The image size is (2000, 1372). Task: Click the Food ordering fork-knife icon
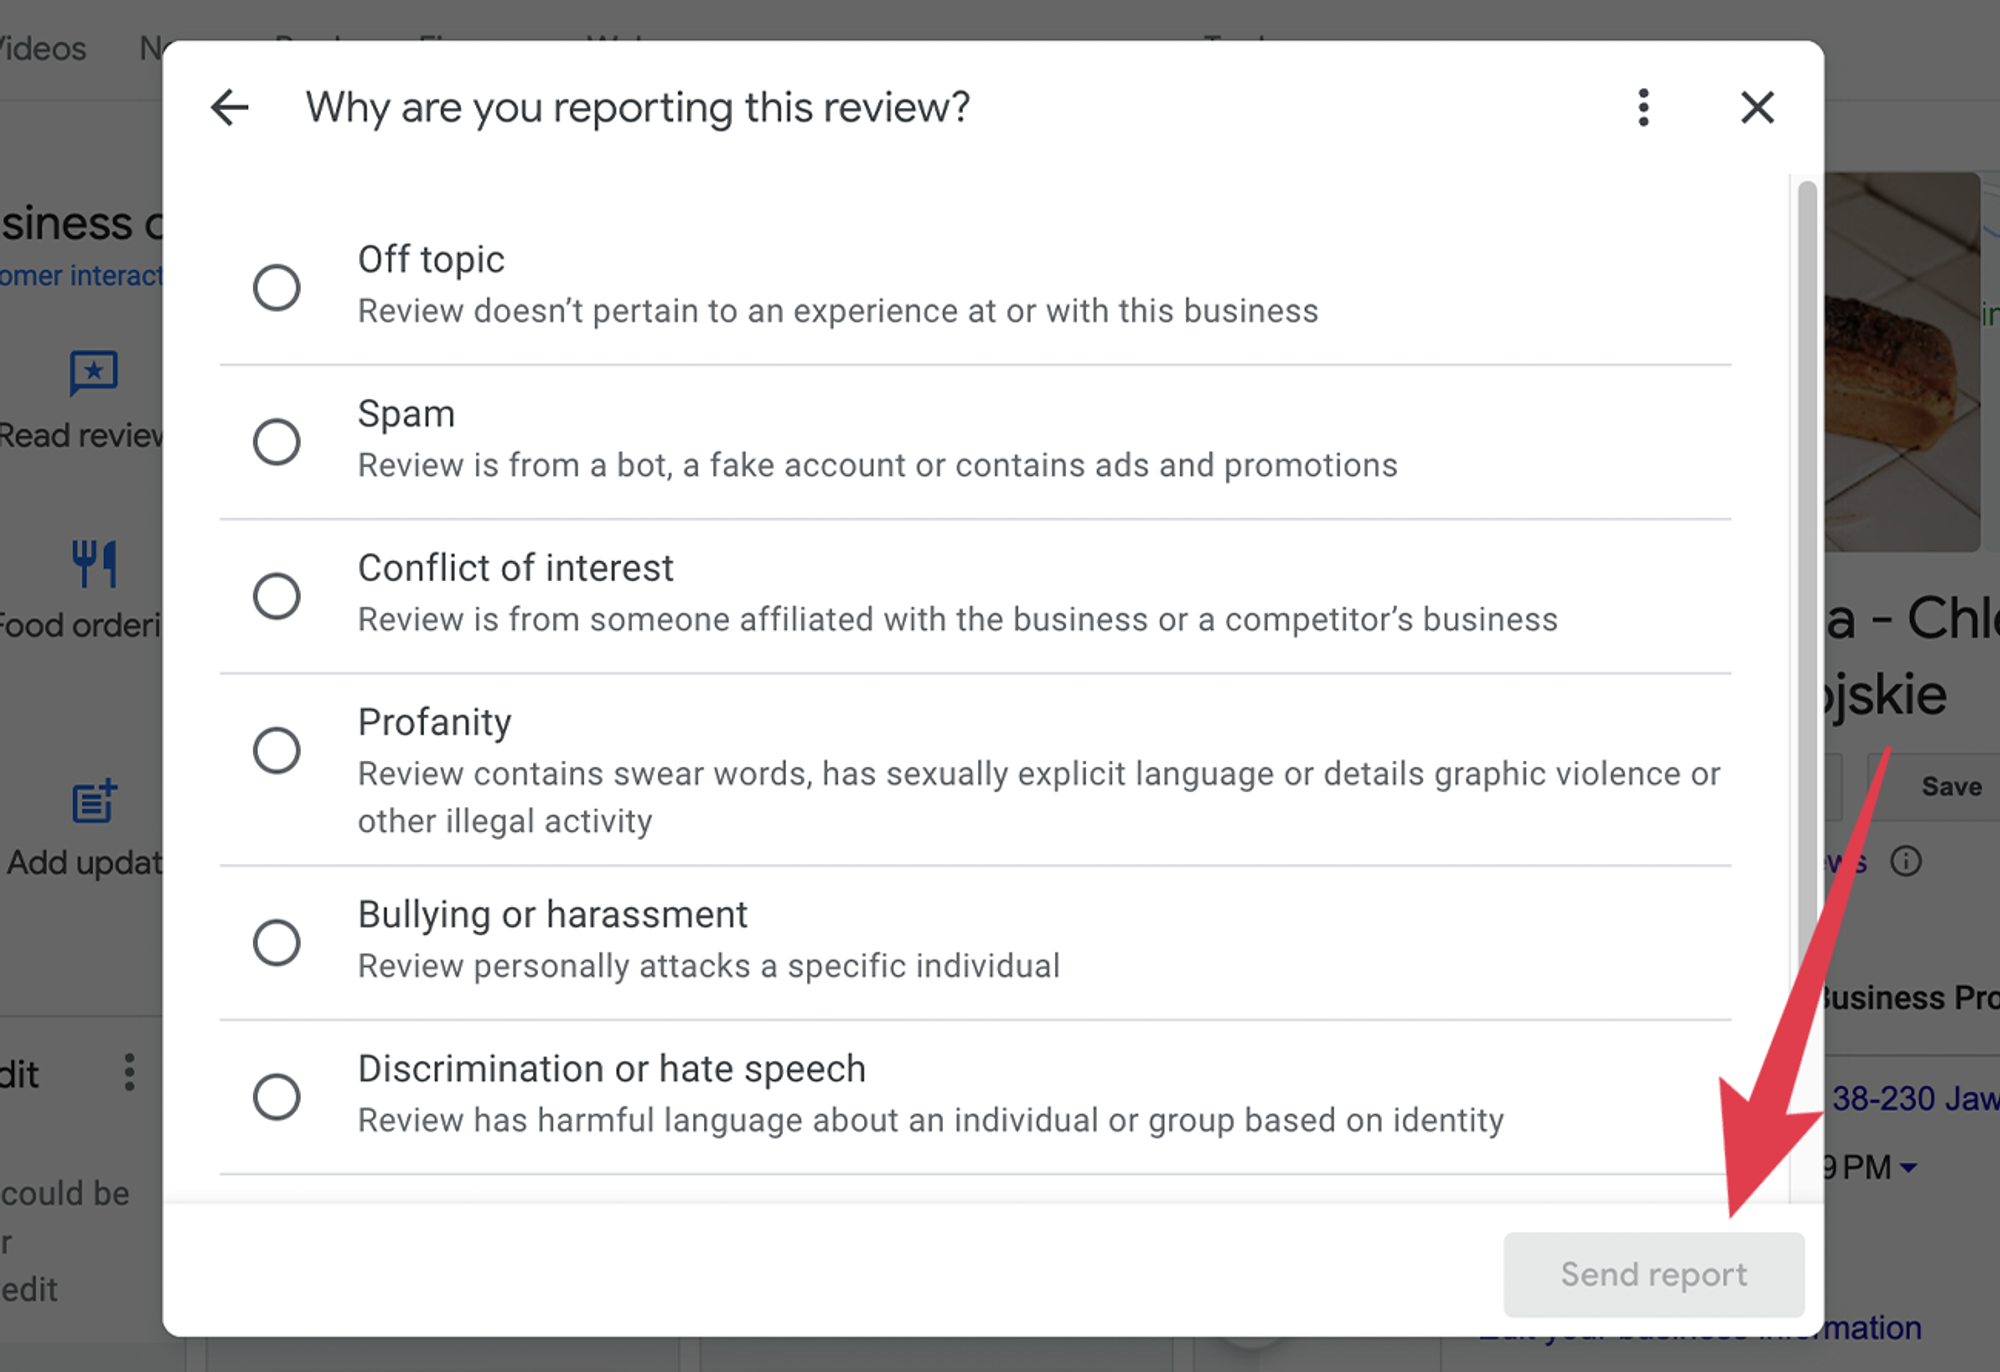pyautogui.click(x=94, y=563)
